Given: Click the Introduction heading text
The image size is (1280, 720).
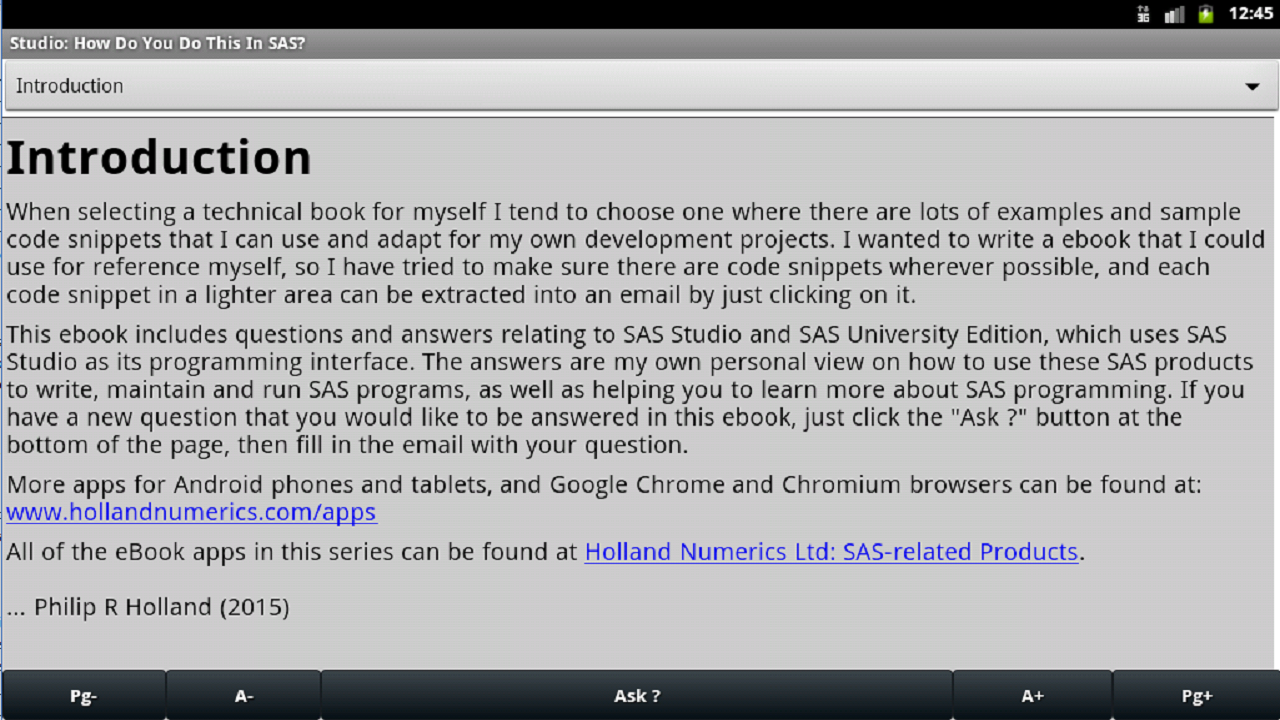Looking at the screenshot, I should tap(159, 157).
